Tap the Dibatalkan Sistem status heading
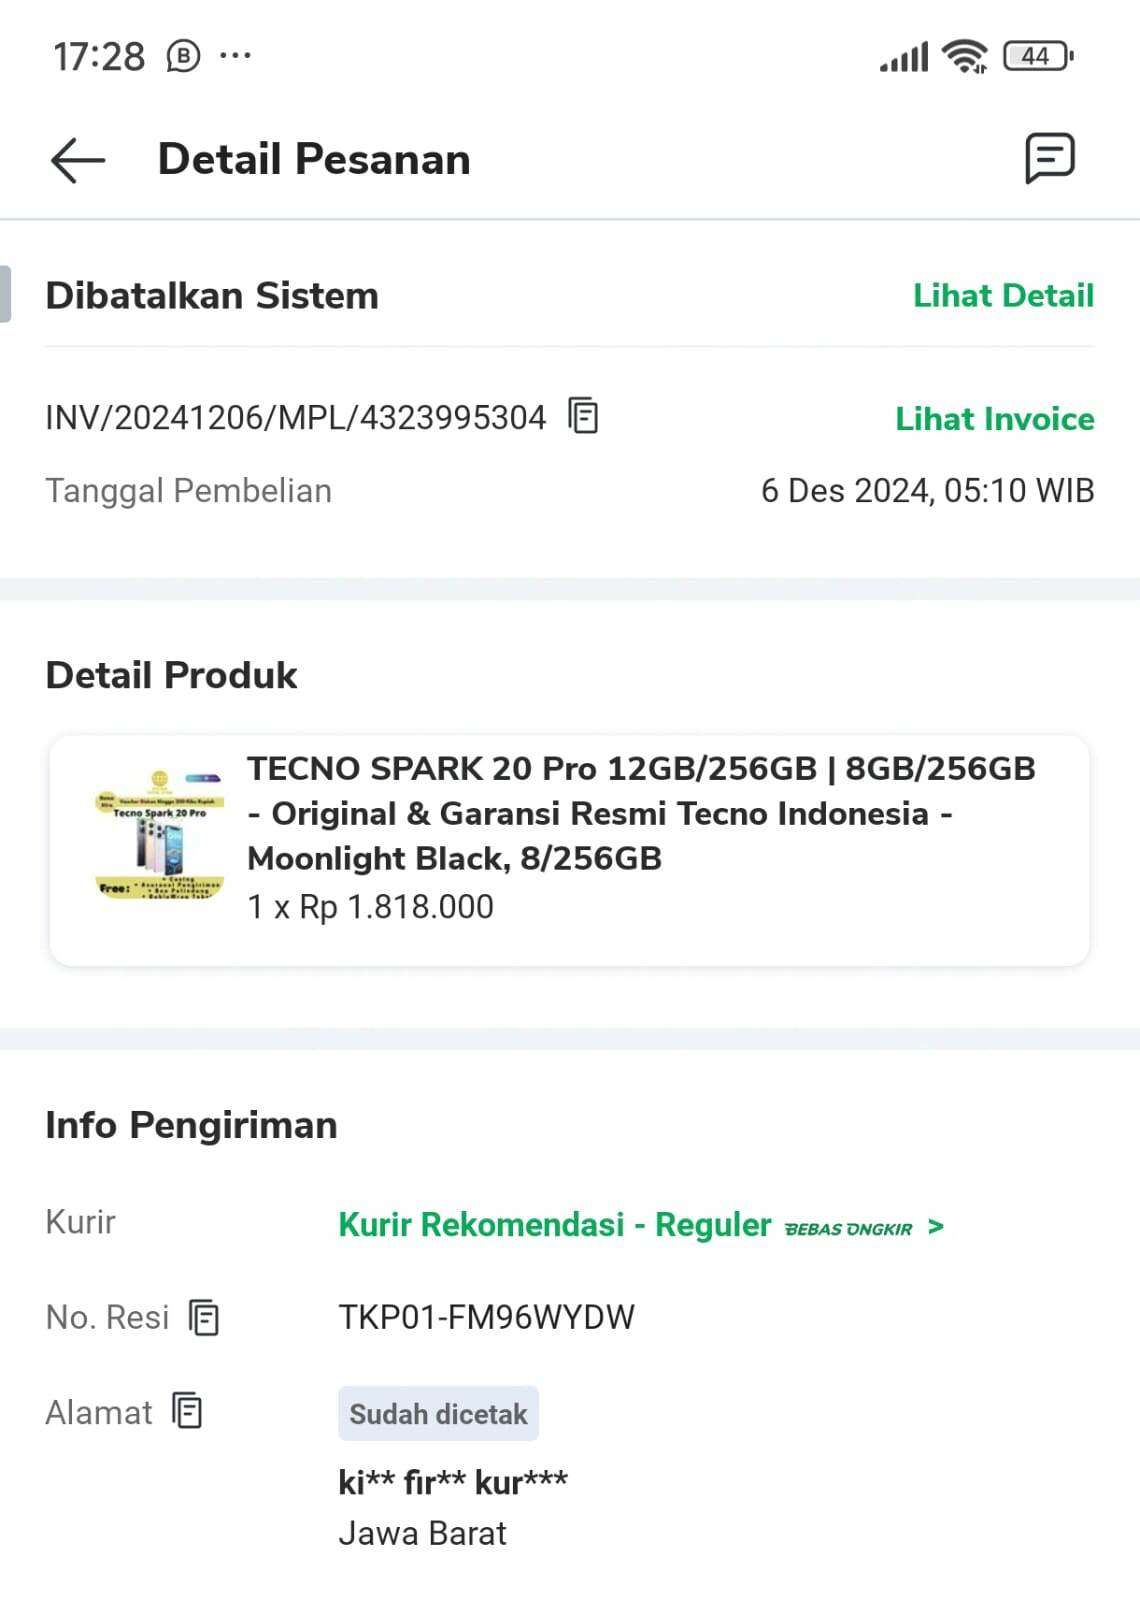The width and height of the screenshot is (1140, 1600). (x=212, y=296)
